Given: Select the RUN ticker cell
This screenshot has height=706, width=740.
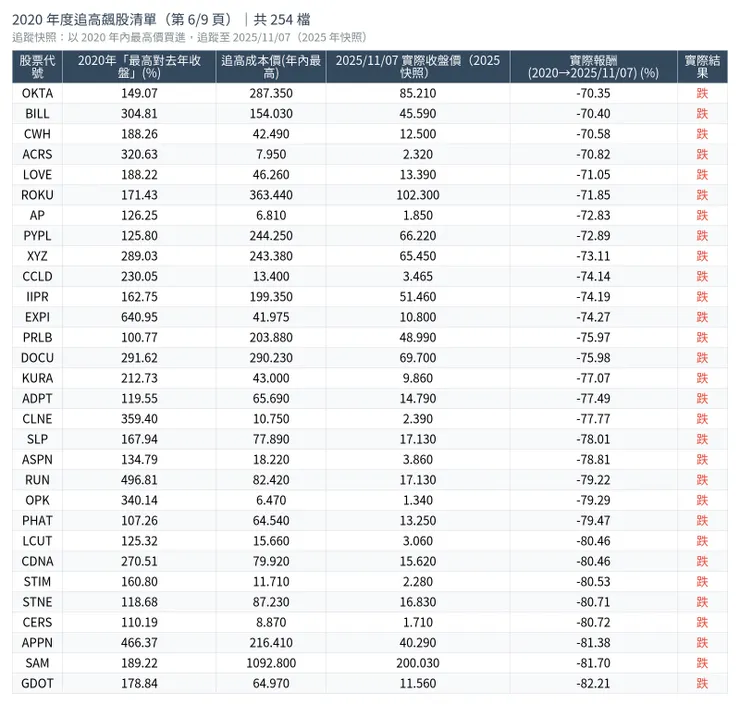Looking at the screenshot, I should 37,480.
